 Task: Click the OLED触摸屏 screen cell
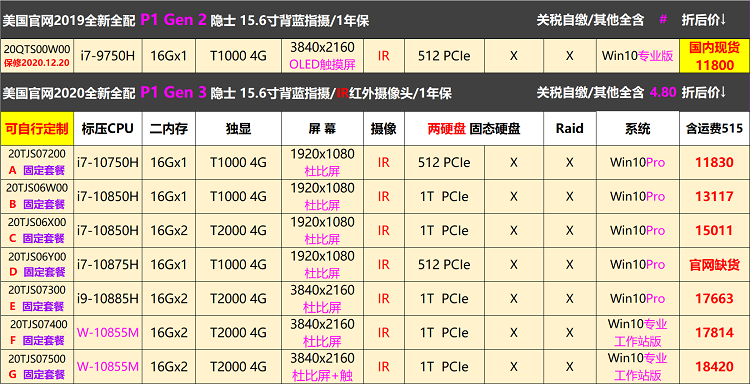click(322, 55)
